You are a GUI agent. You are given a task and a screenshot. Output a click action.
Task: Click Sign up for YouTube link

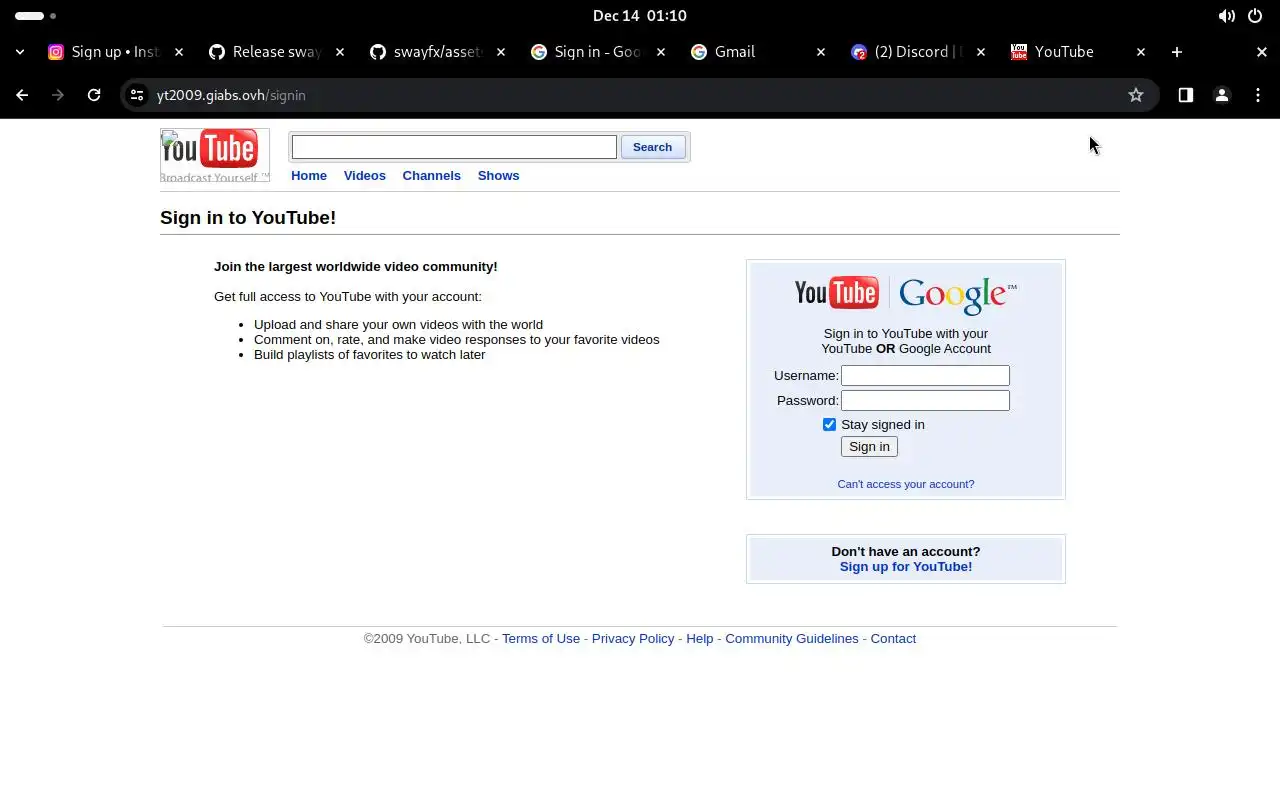tap(906, 567)
